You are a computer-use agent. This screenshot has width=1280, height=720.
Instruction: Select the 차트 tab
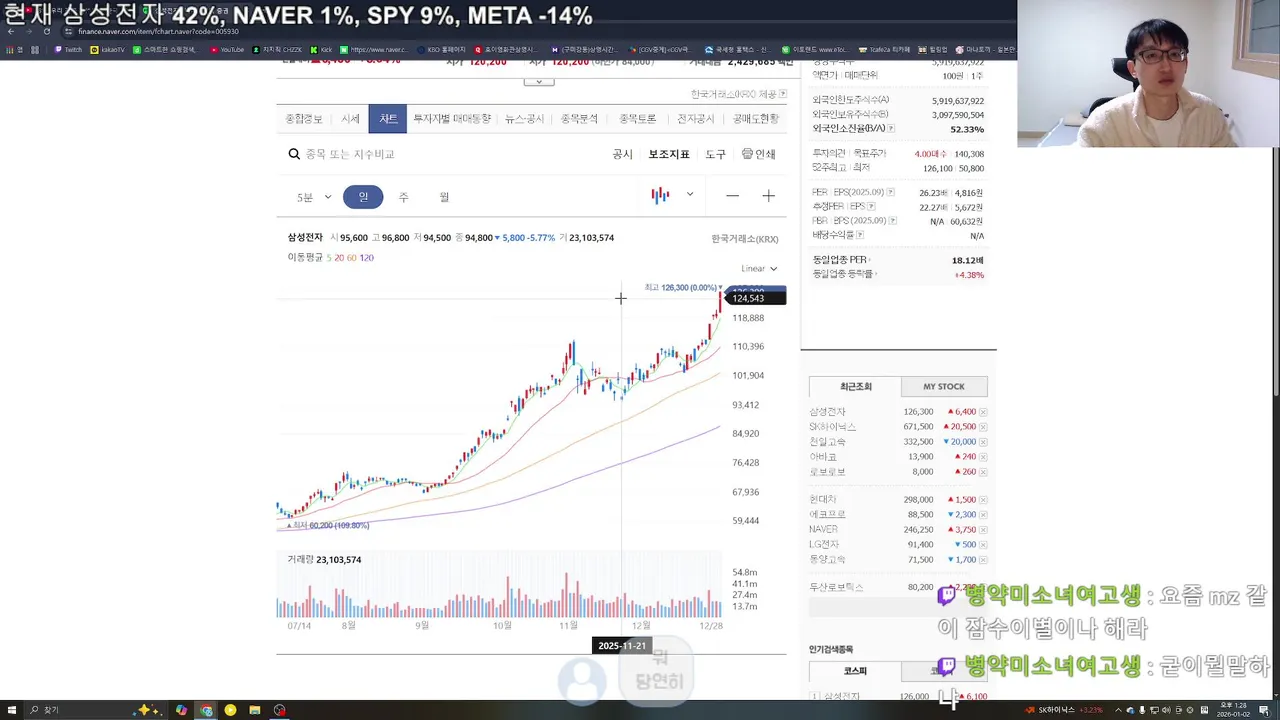point(387,119)
